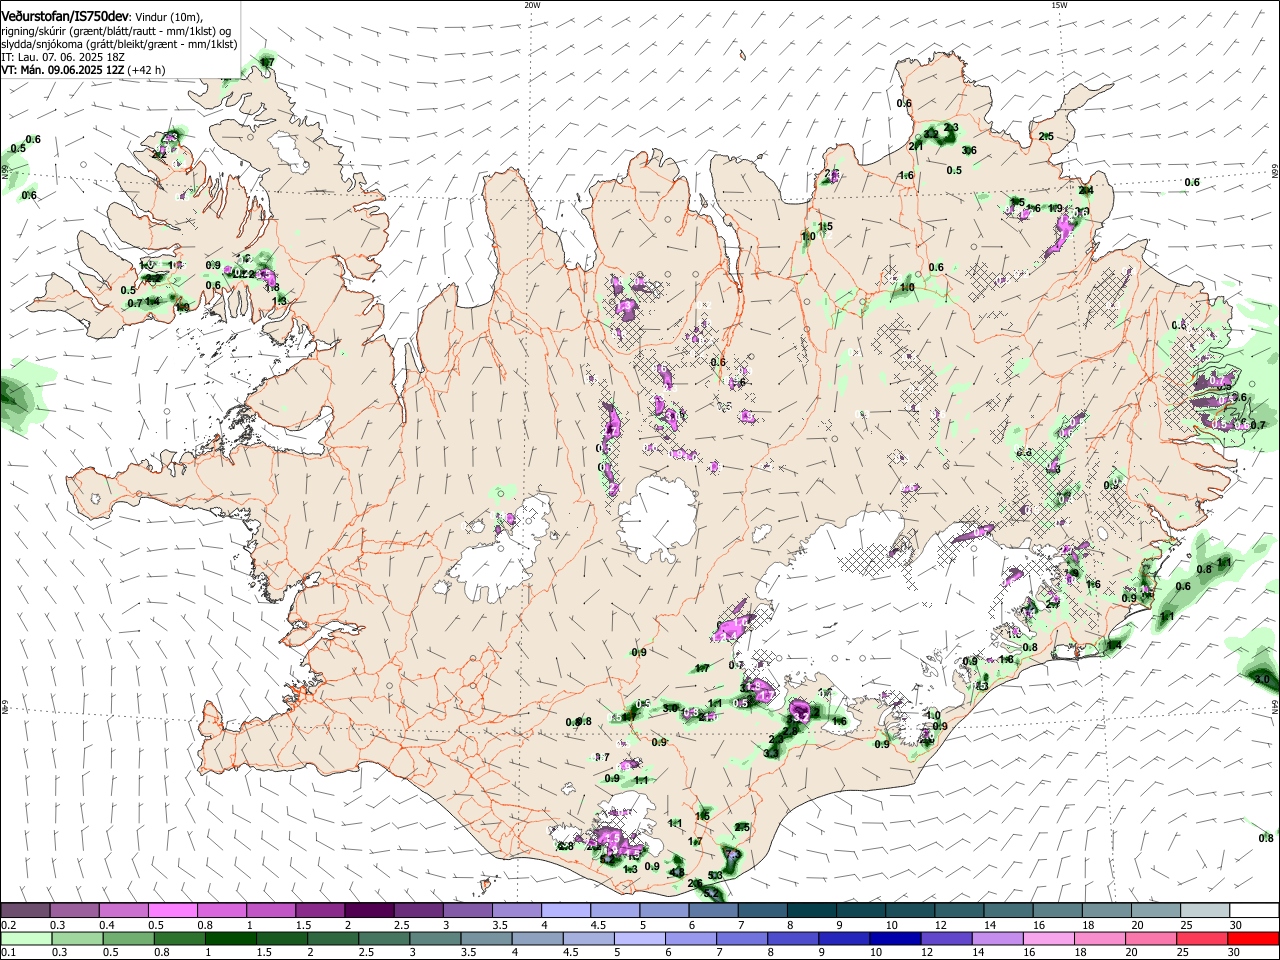Click the 25–30 red-pink lower legend swatch
1280x960 pixels.
(x=1204, y=939)
